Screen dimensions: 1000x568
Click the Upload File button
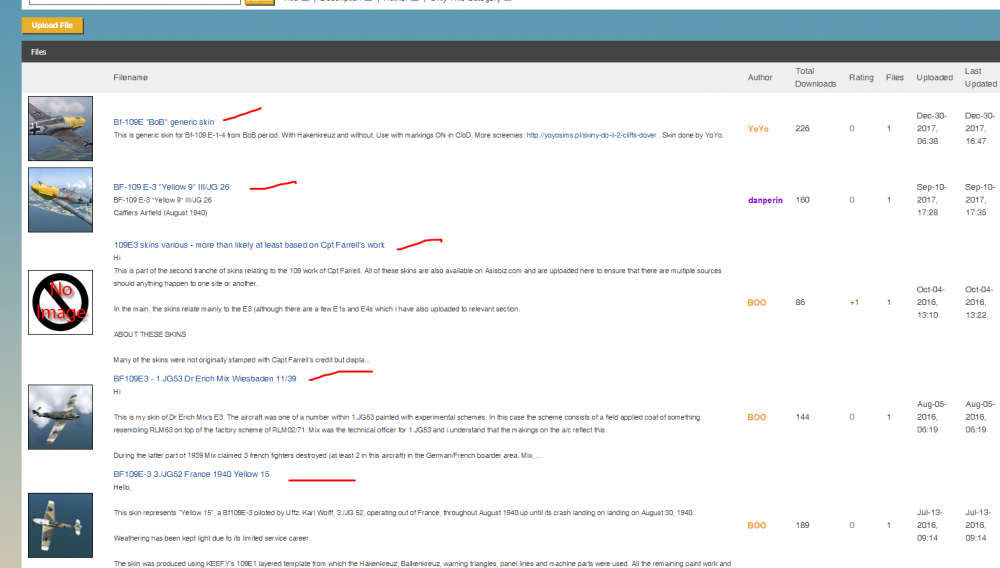pyautogui.click(x=52, y=25)
